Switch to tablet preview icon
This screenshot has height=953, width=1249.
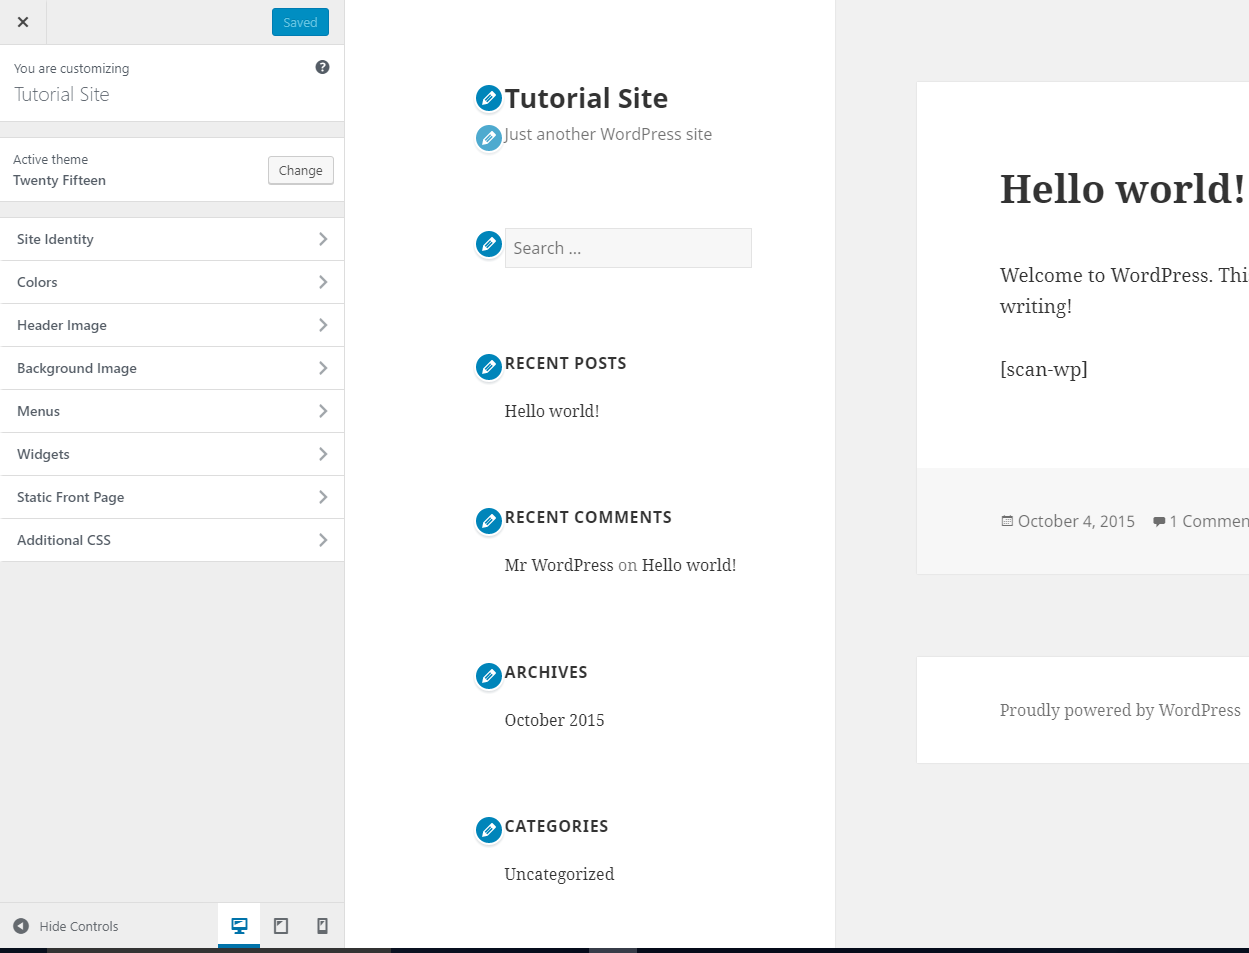click(281, 926)
